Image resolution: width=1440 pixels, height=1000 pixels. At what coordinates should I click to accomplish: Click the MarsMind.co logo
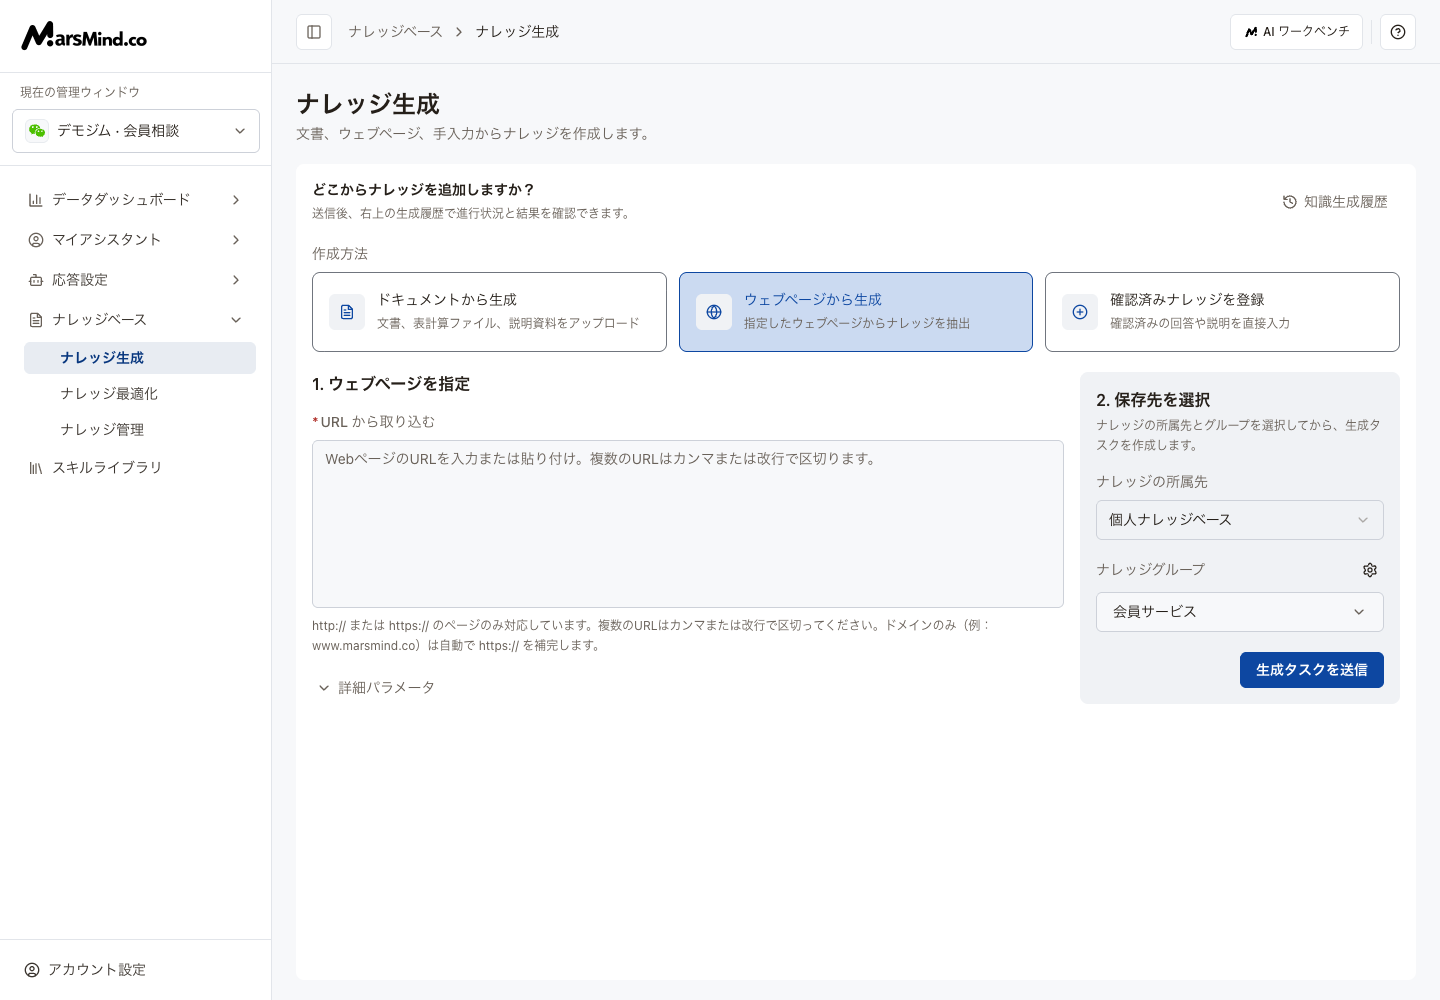tap(84, 37)
